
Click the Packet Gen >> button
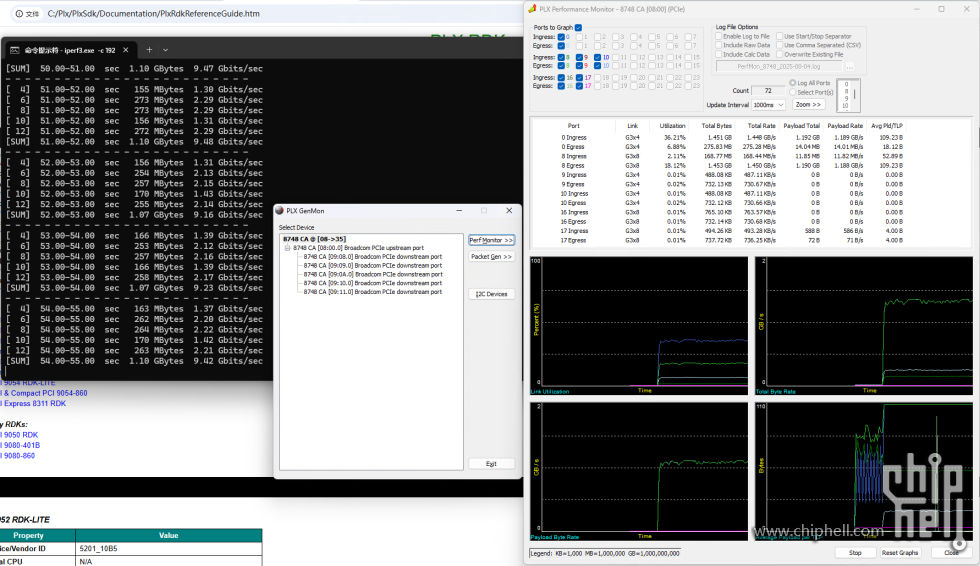(x=491, y=257)
